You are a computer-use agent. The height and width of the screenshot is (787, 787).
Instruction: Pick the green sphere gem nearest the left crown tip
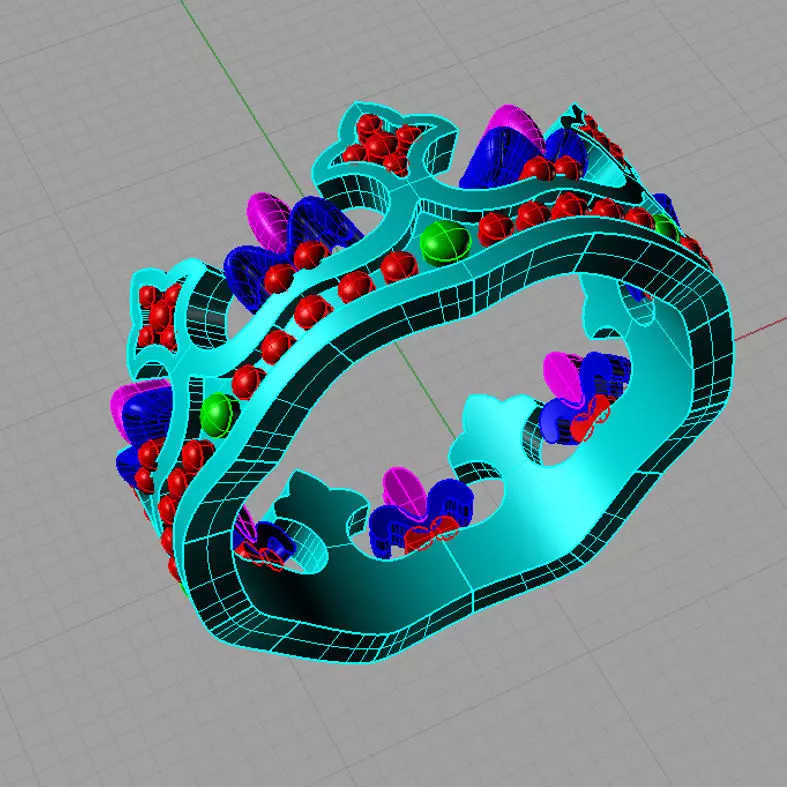219,415
